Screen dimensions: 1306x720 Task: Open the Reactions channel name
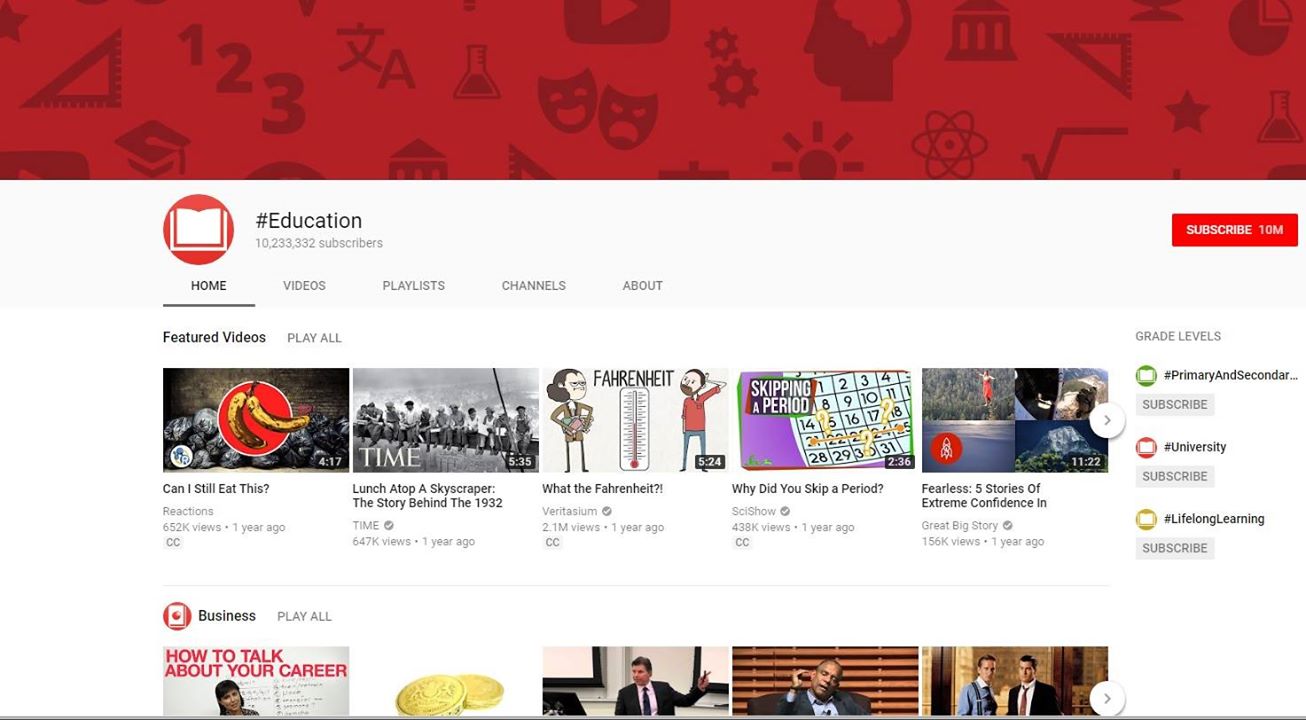coord(188,512)
